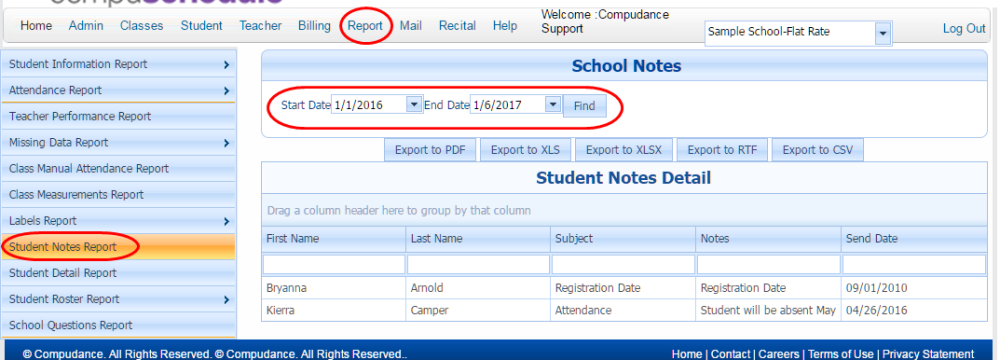Open the Billing menu

(314, 26)
